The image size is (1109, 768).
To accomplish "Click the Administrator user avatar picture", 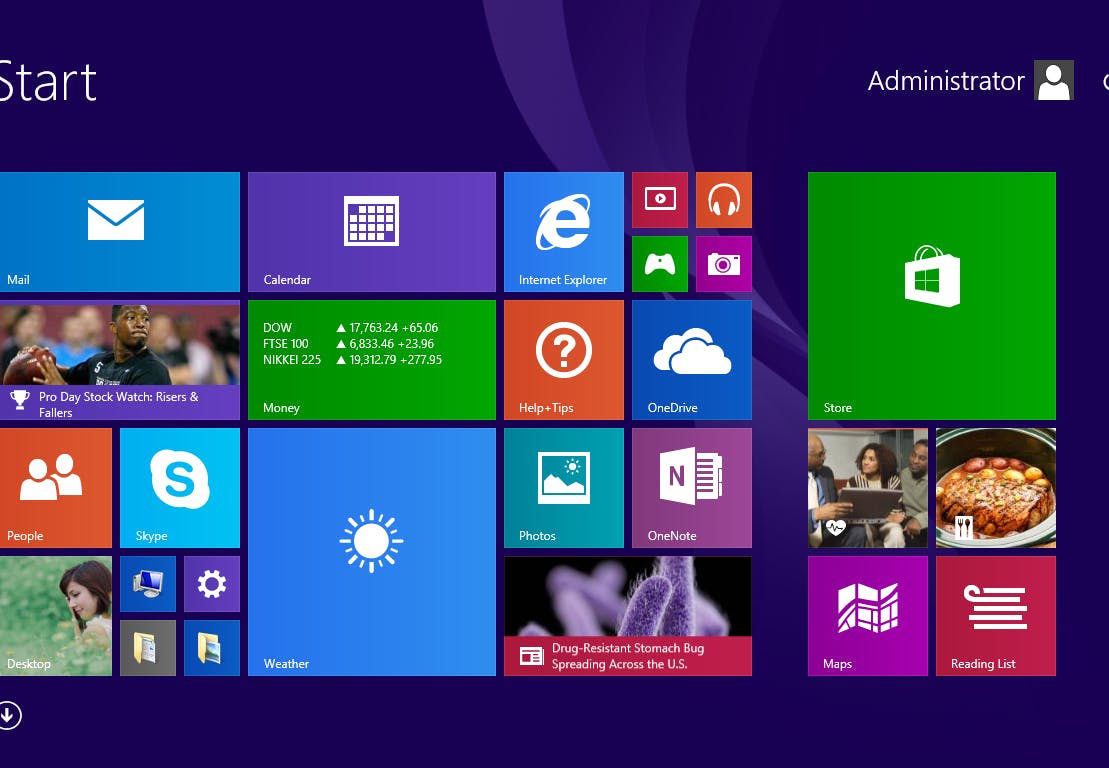I will click(x=1054, y=80).
